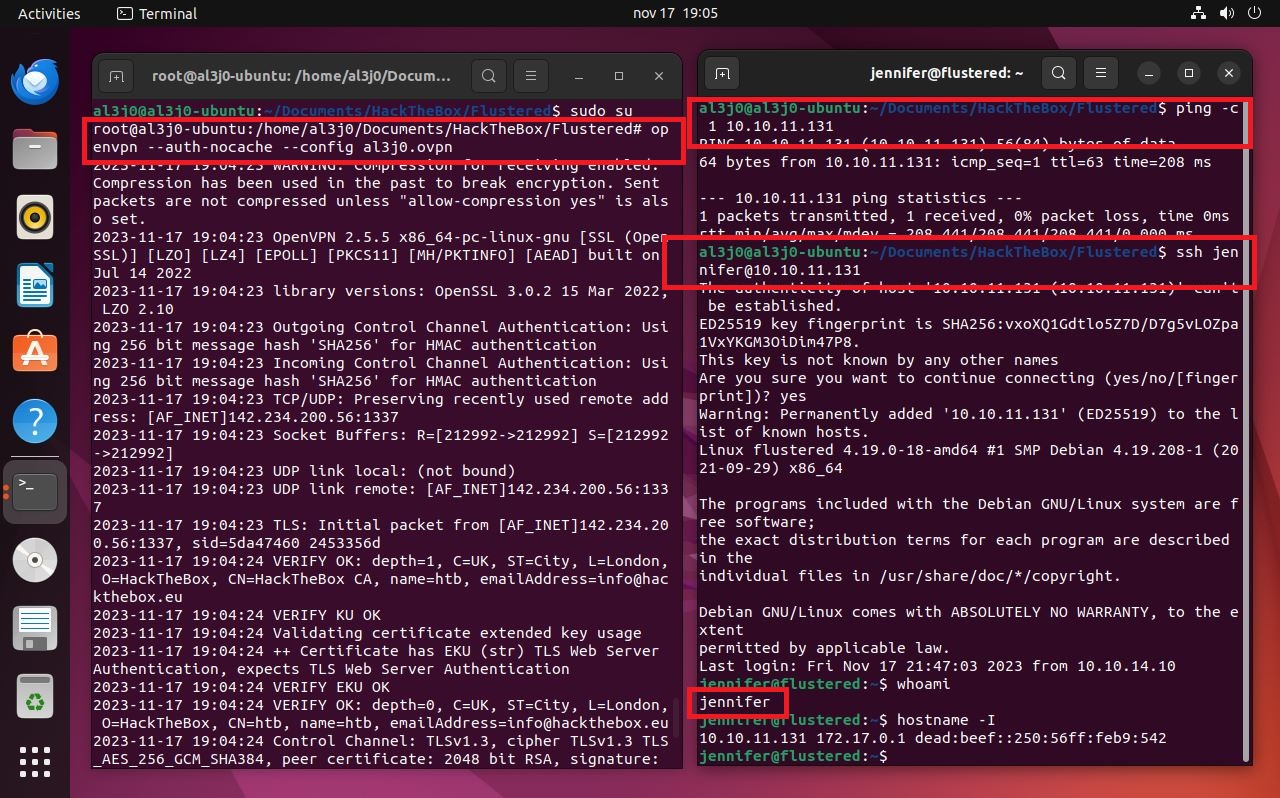Click the 'VERIFY EKU OK' log line
The height and width of the screenshot is (798, 1280).
(241, 687)
